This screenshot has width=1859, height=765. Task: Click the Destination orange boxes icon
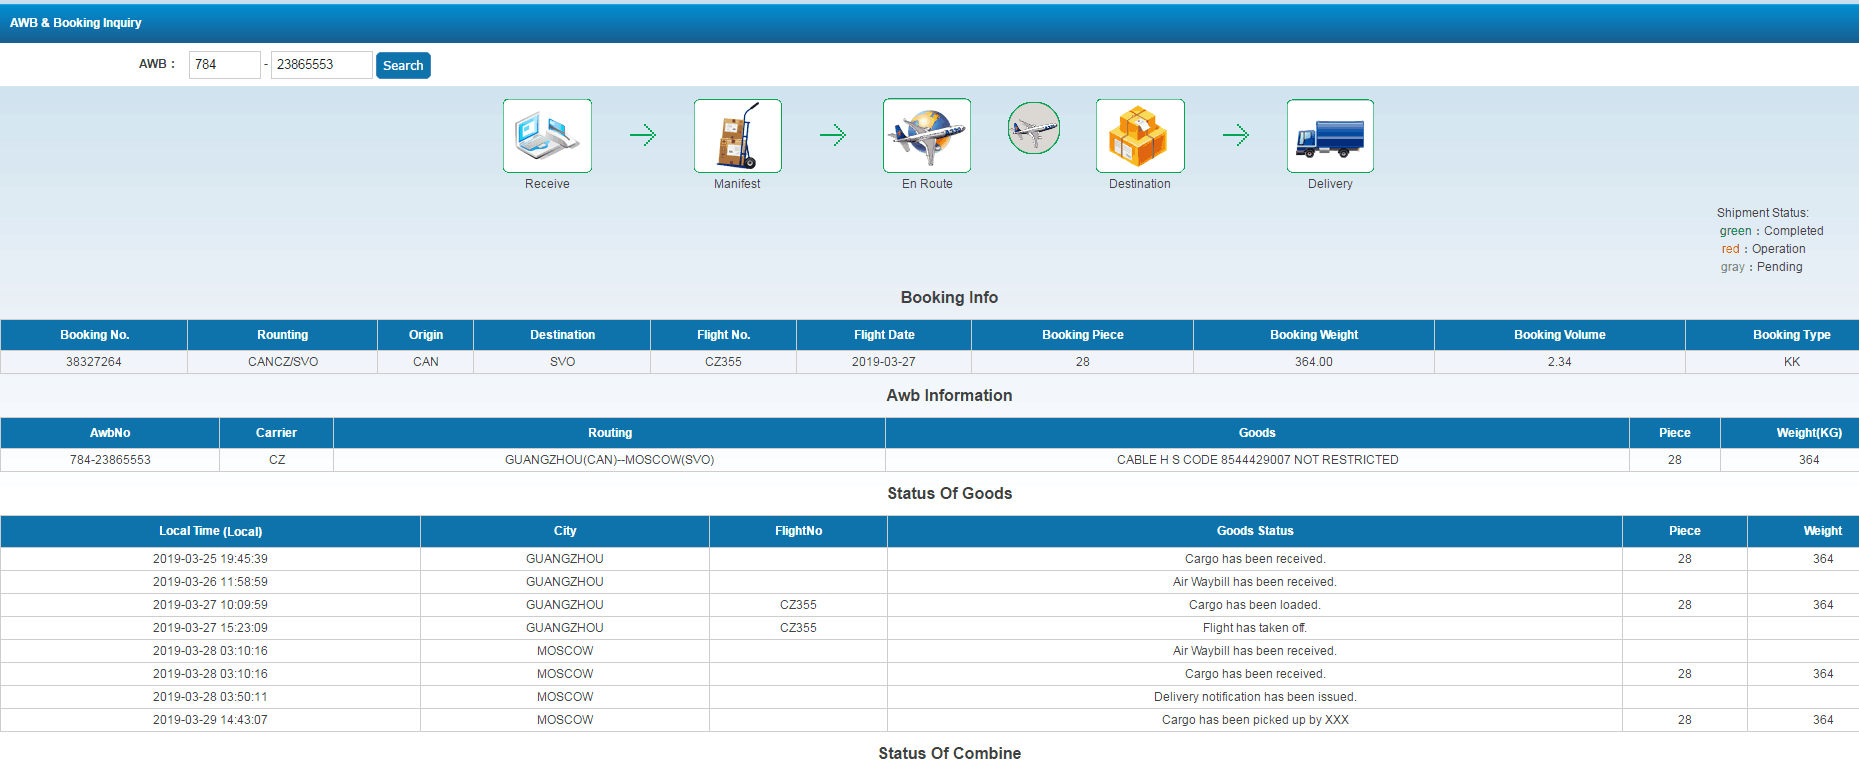tap(1139, 136)
